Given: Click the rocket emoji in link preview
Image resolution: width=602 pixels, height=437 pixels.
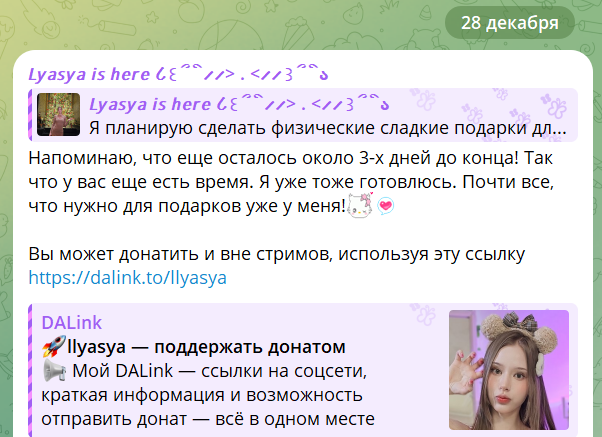Looking at the screenshot, I should 54,347.
